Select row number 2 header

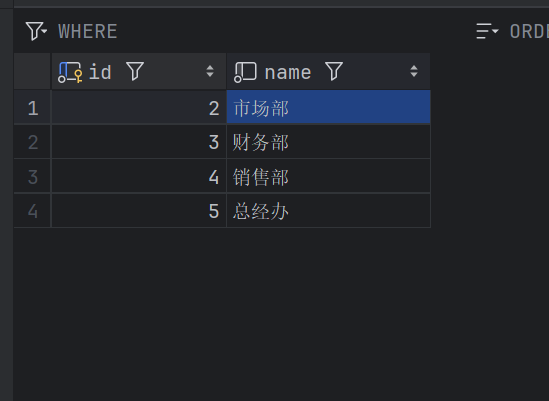click(33, 142)
